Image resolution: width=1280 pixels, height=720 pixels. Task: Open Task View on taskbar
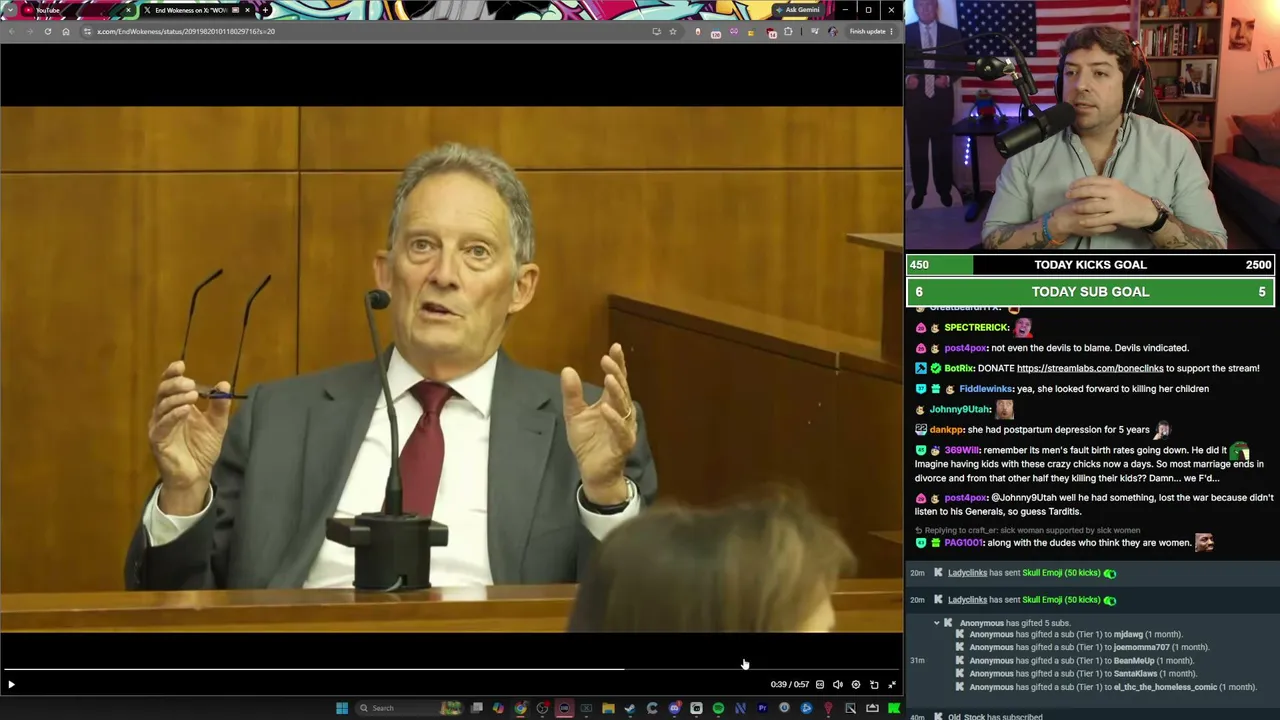pyautogui.click(x=477, y=708)
